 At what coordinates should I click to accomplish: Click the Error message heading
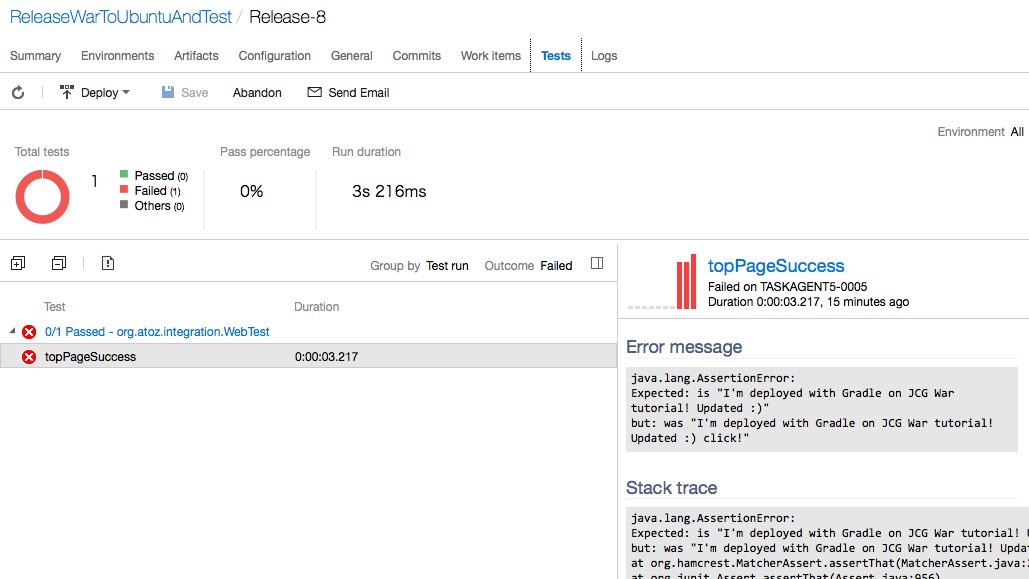coord(684,347)
